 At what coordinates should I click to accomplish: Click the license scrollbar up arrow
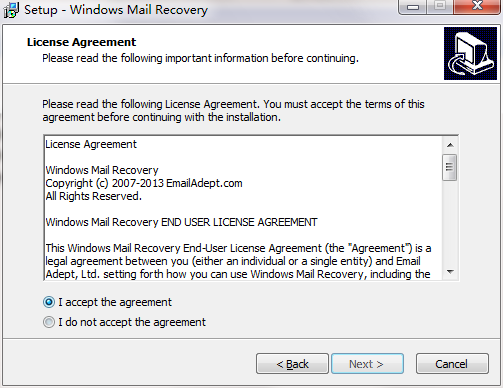(450, 145)
